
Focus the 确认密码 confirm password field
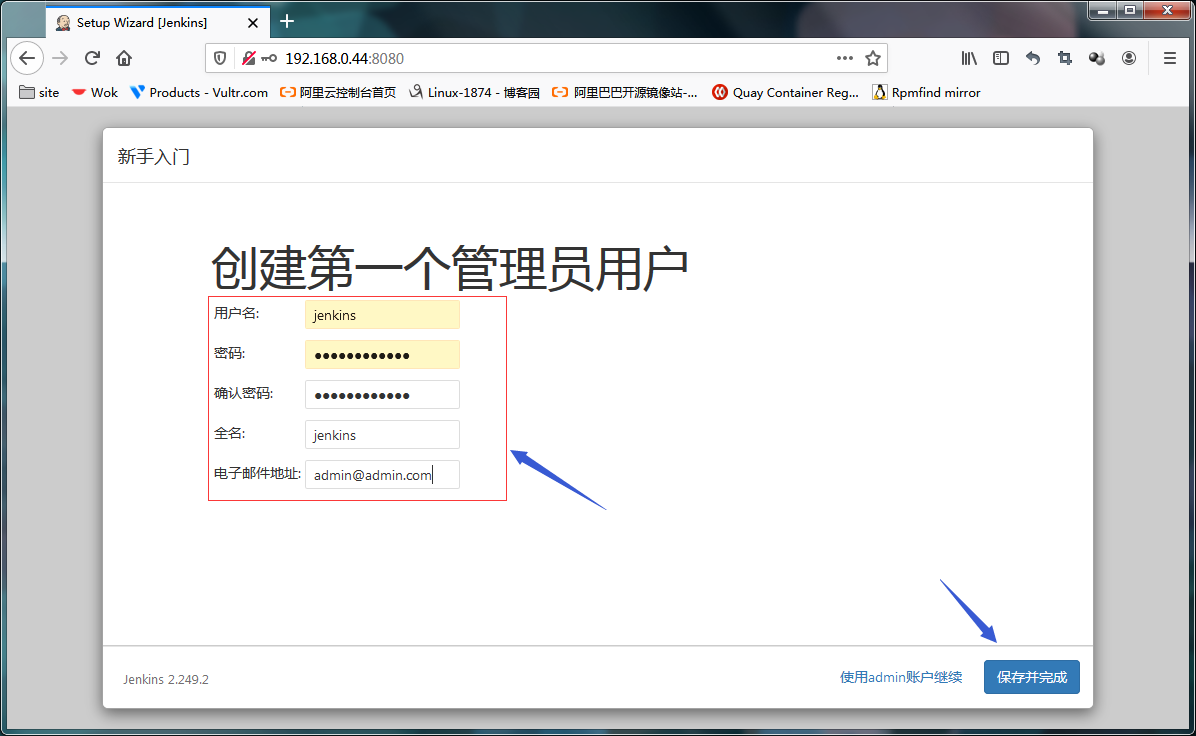382,395
